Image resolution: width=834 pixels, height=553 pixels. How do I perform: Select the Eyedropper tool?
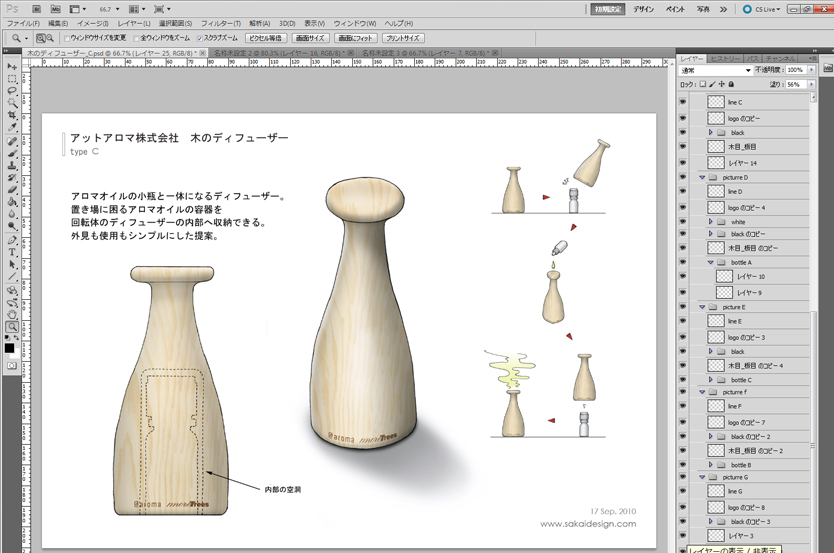pos(12,128)
